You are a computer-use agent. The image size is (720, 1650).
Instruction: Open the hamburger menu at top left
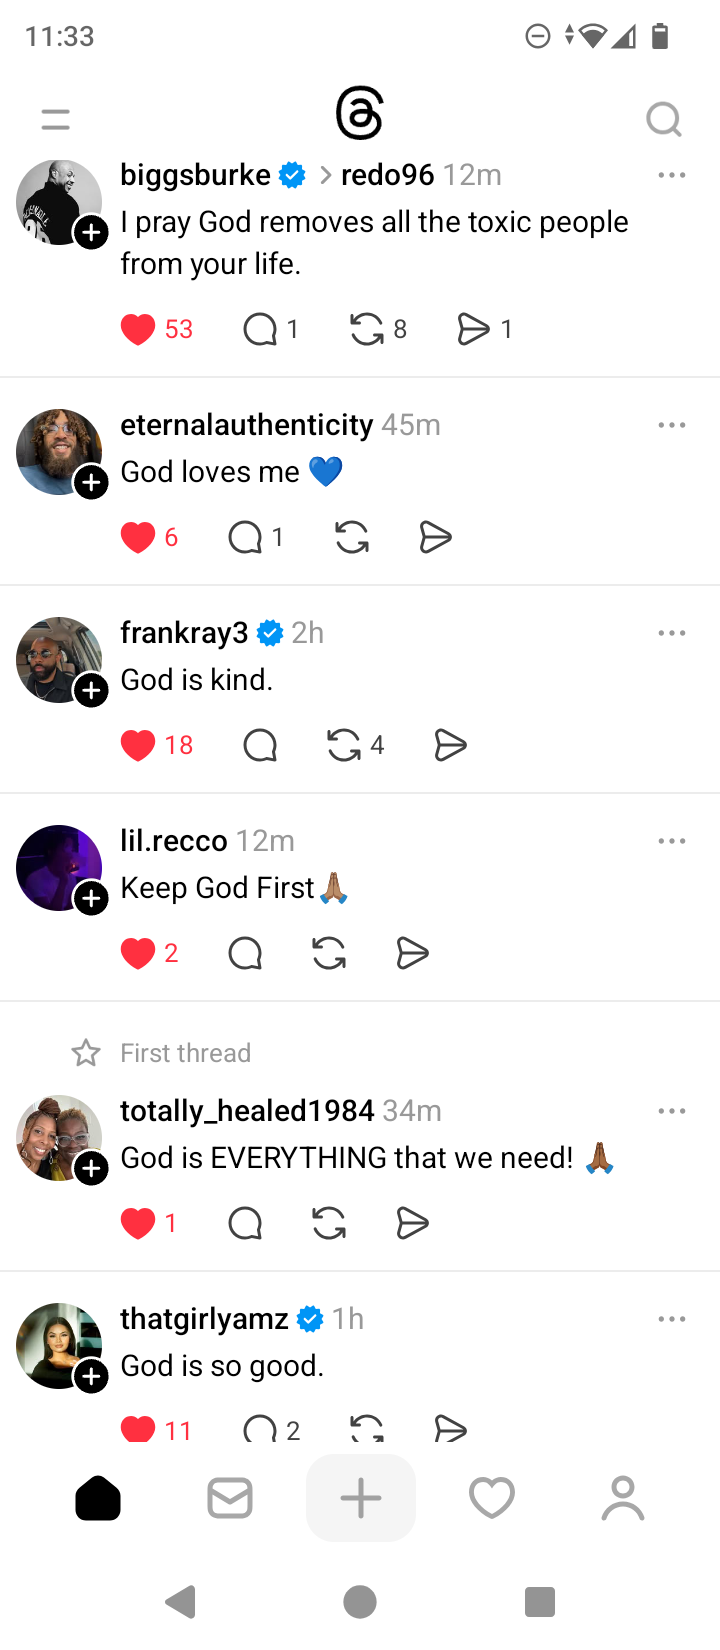click(56, 120)
